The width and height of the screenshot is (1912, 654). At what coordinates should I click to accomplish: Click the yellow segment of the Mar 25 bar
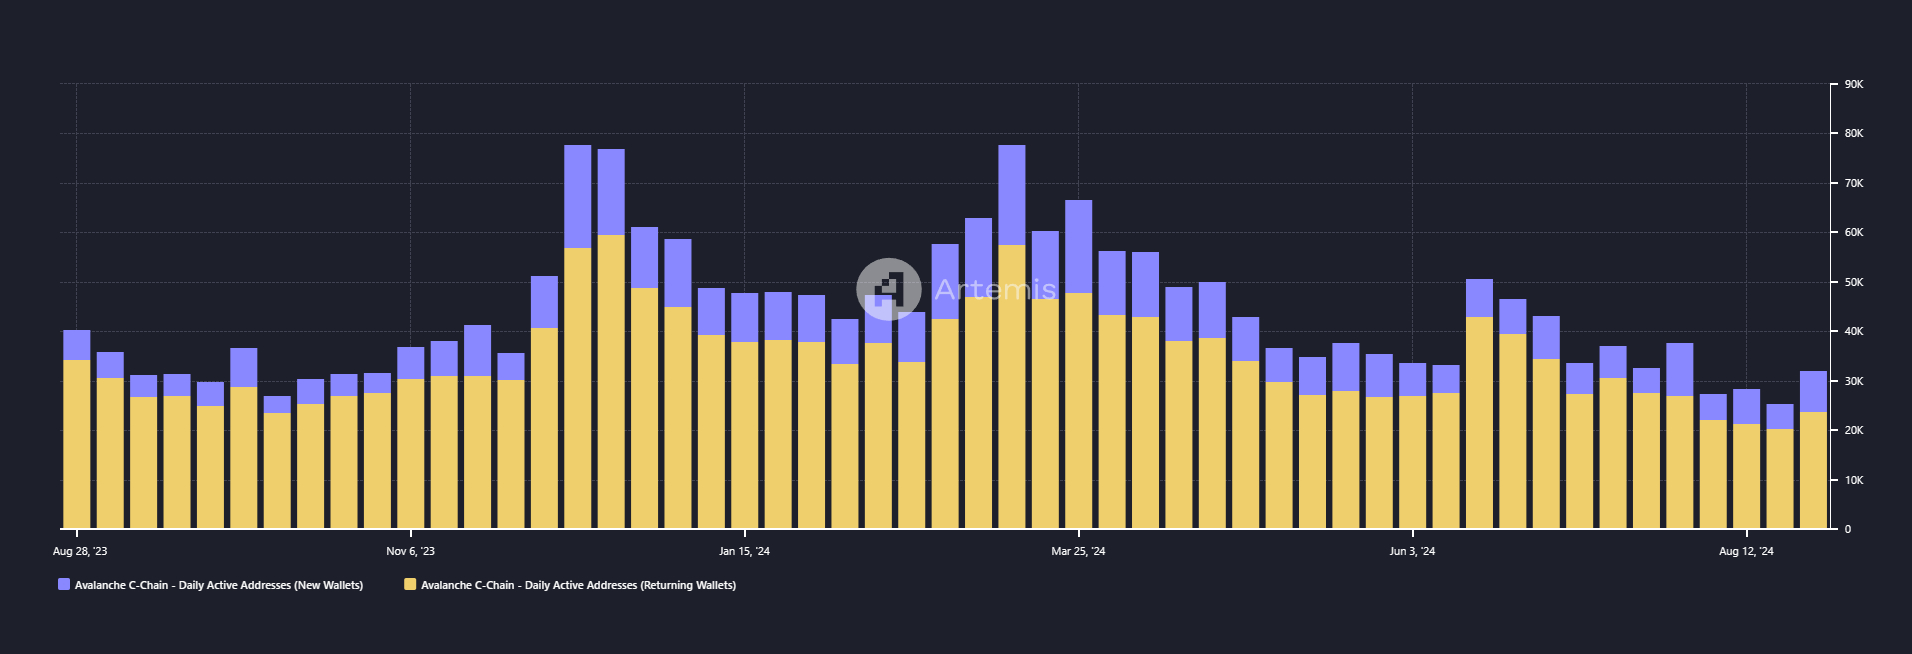click(x=1079, y=410)
